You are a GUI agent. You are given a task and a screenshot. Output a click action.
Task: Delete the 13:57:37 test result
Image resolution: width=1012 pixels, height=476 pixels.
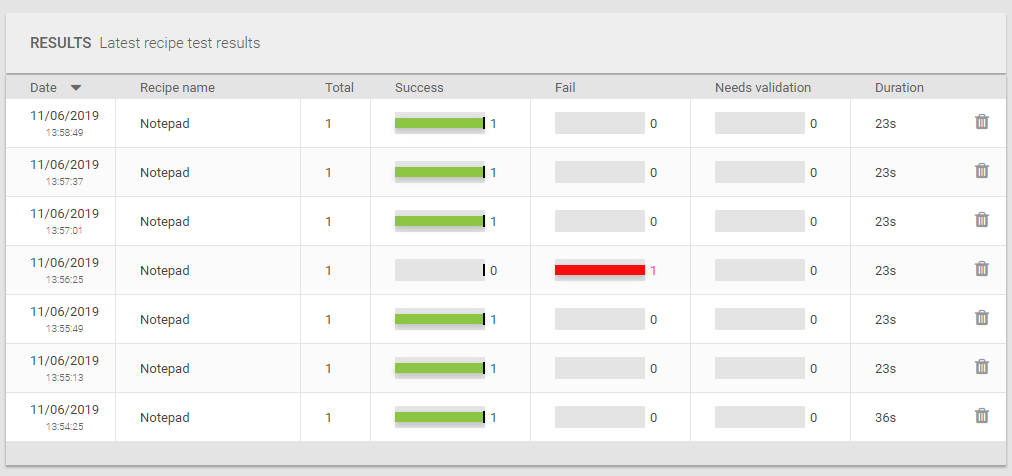(982, 170)
